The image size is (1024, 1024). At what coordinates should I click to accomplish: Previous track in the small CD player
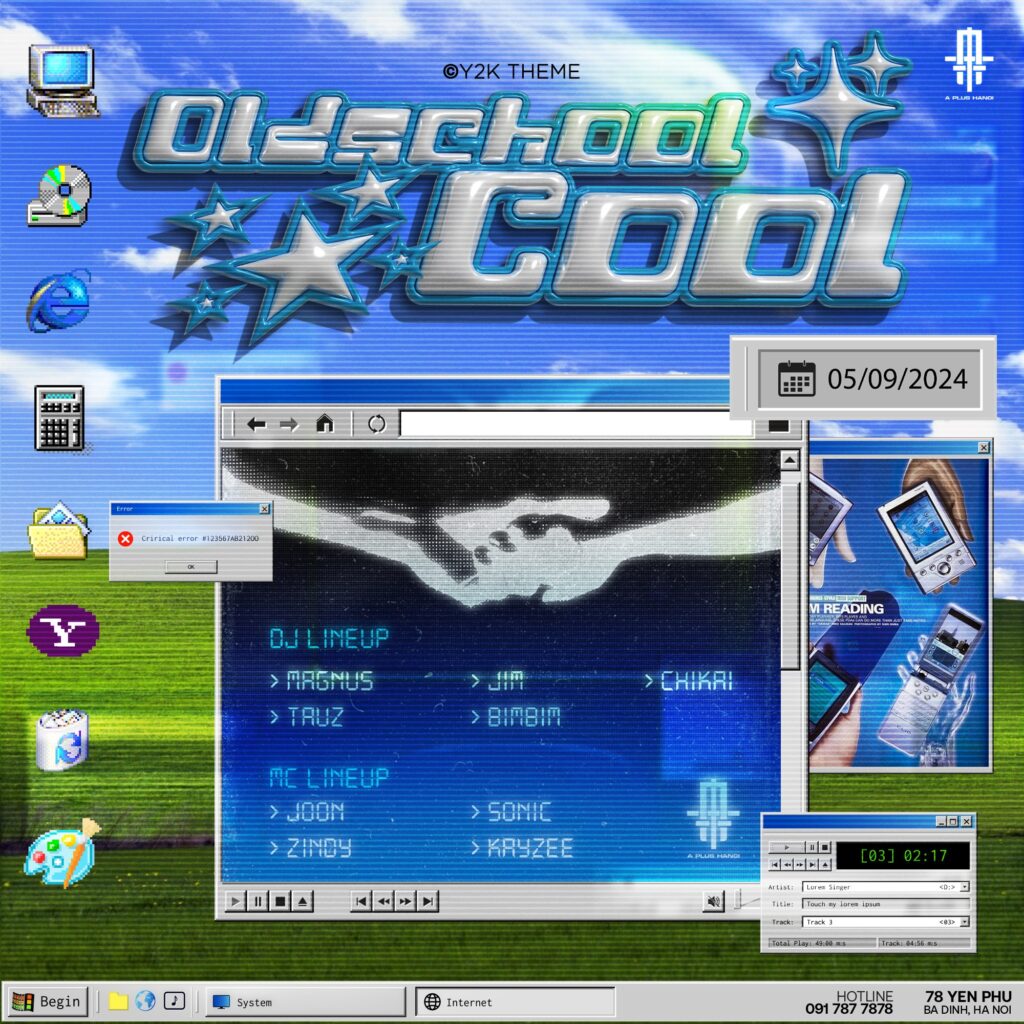pyautogui.click(x=775, y=865)
